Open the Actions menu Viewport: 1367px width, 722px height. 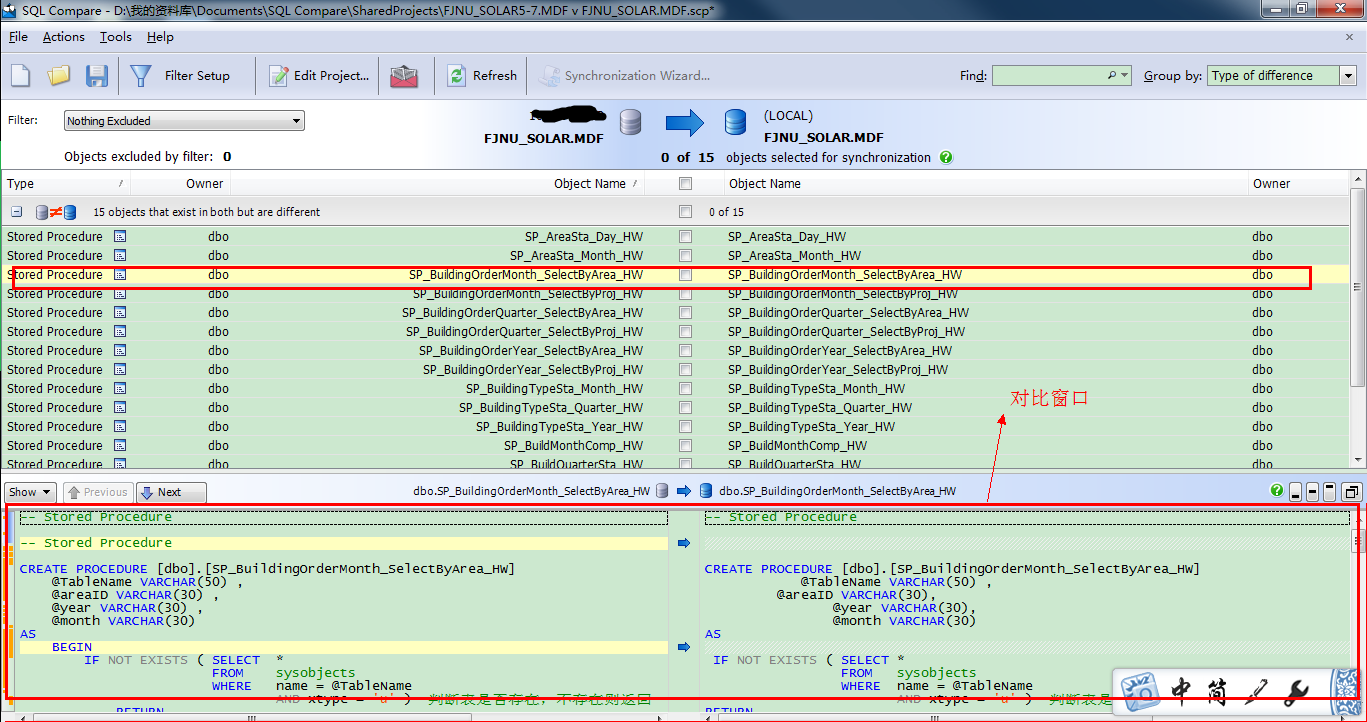click(63, 37)
